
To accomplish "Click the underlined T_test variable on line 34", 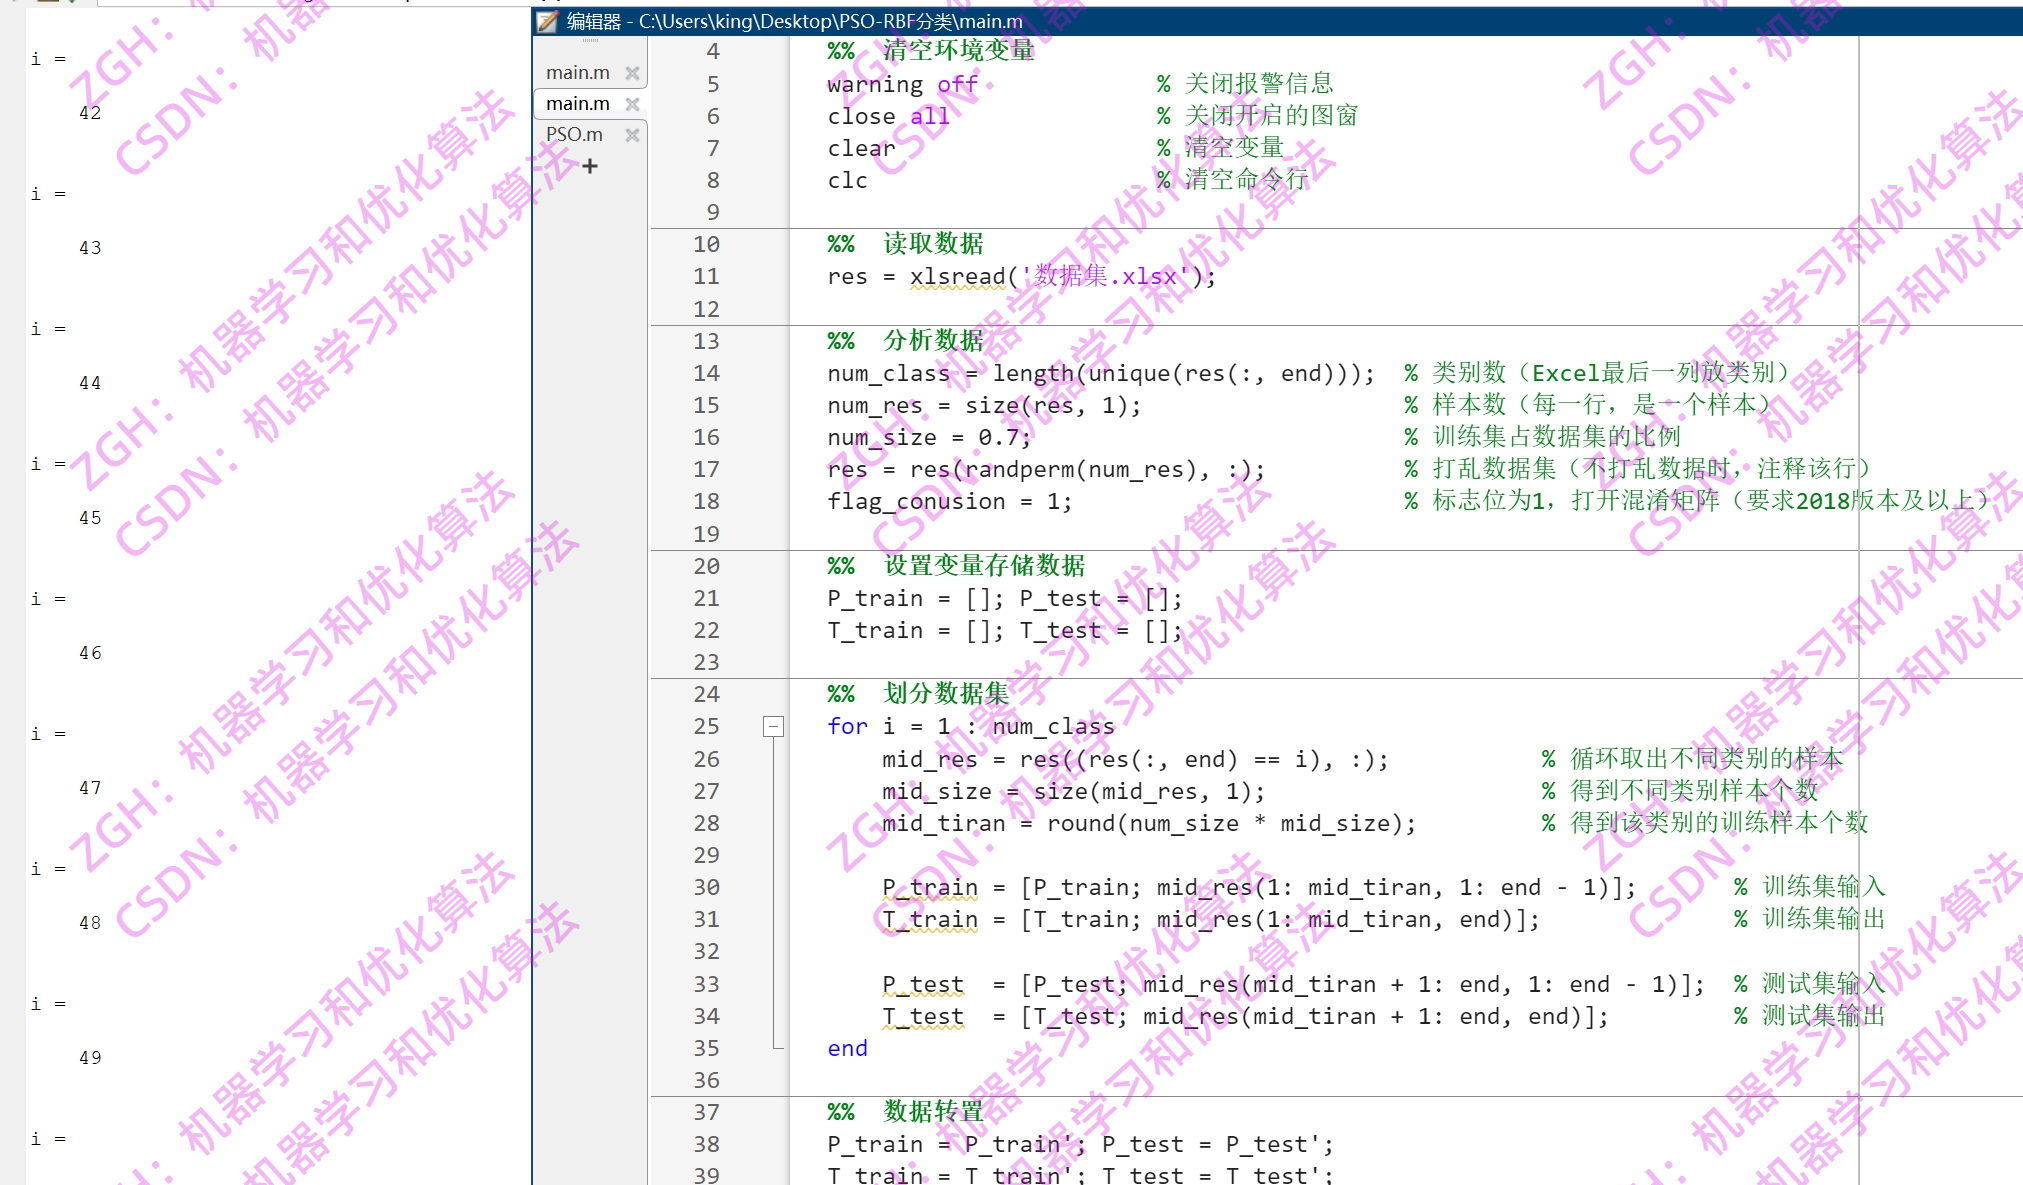I will [923, 1017].
